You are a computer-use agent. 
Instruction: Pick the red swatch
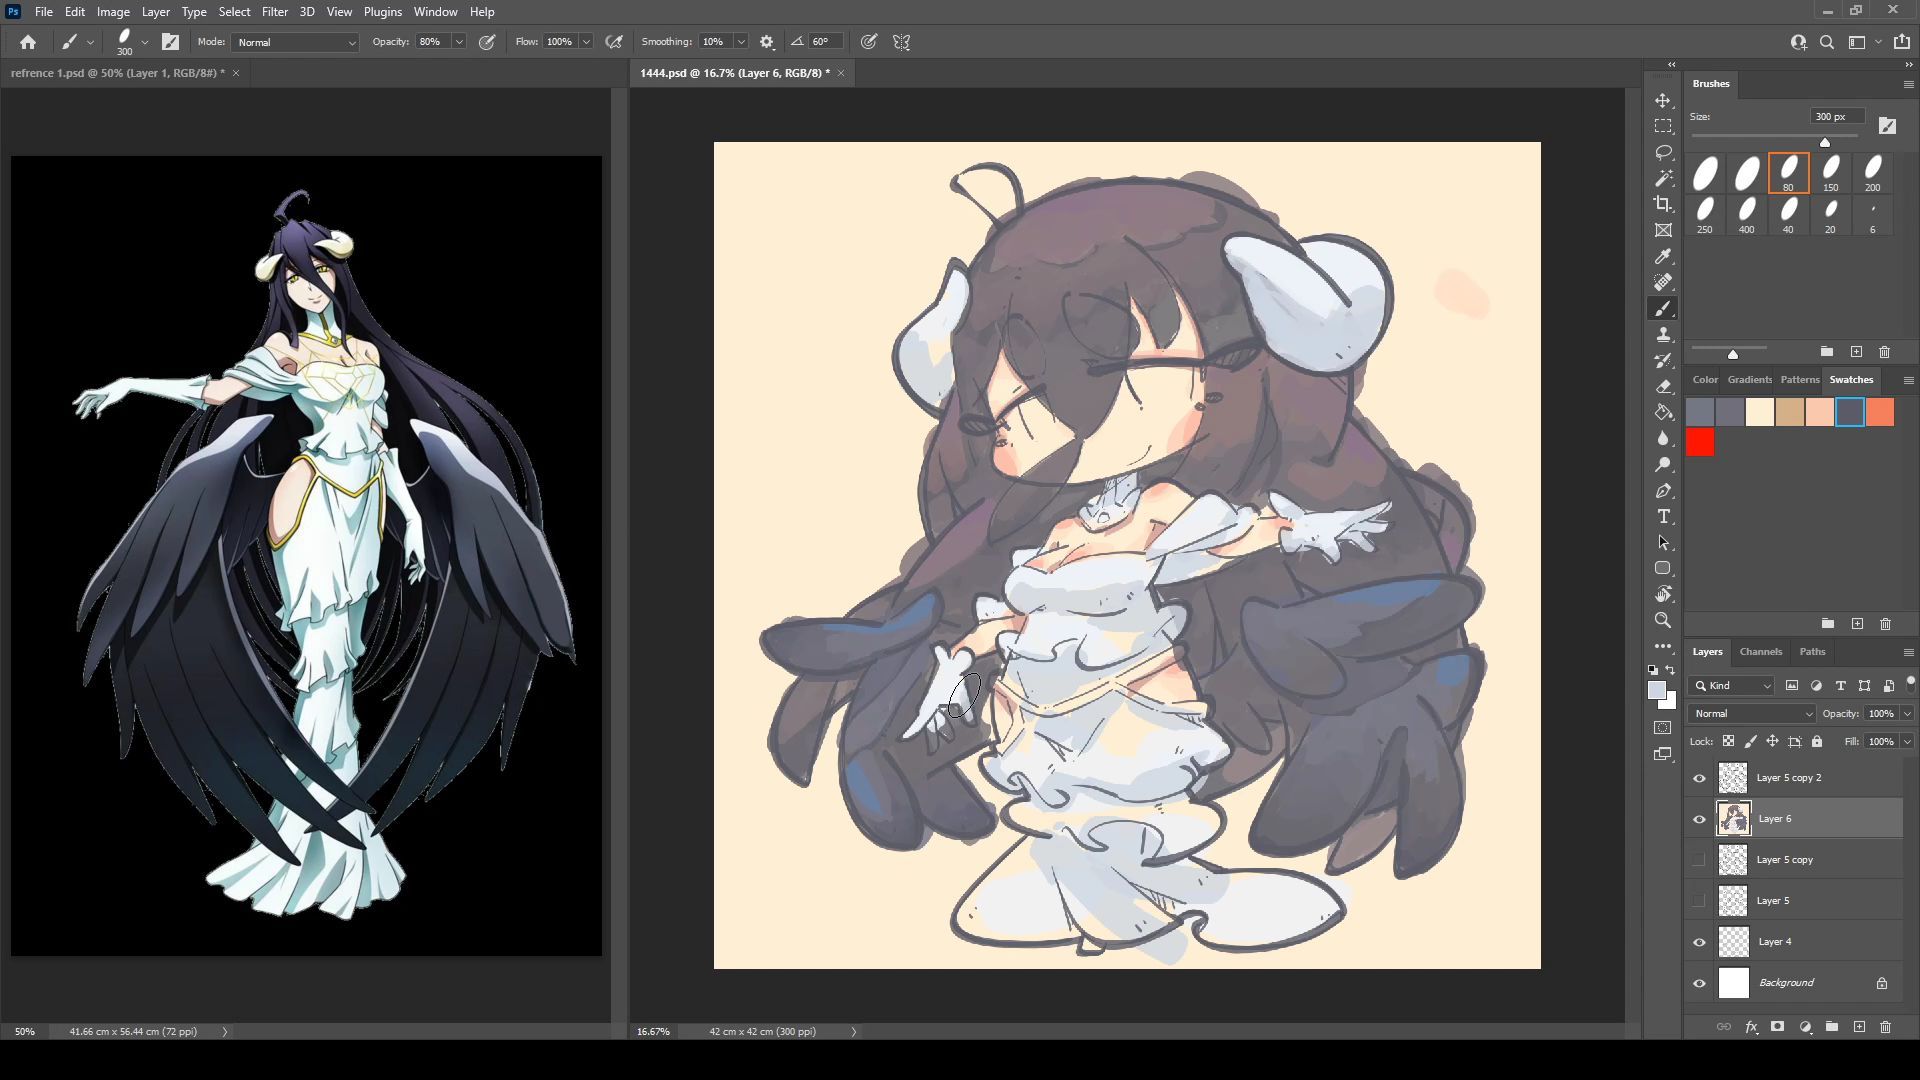point(1700,443)
